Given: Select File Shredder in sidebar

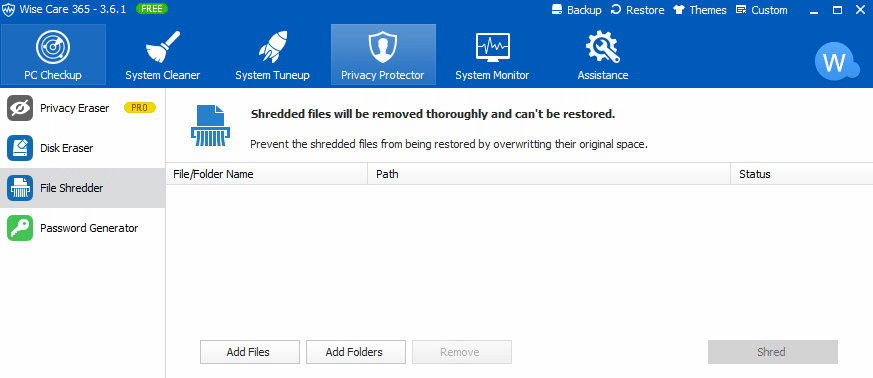Looking at the screenshot, I should pyautogui.click(x=82, y=188).
